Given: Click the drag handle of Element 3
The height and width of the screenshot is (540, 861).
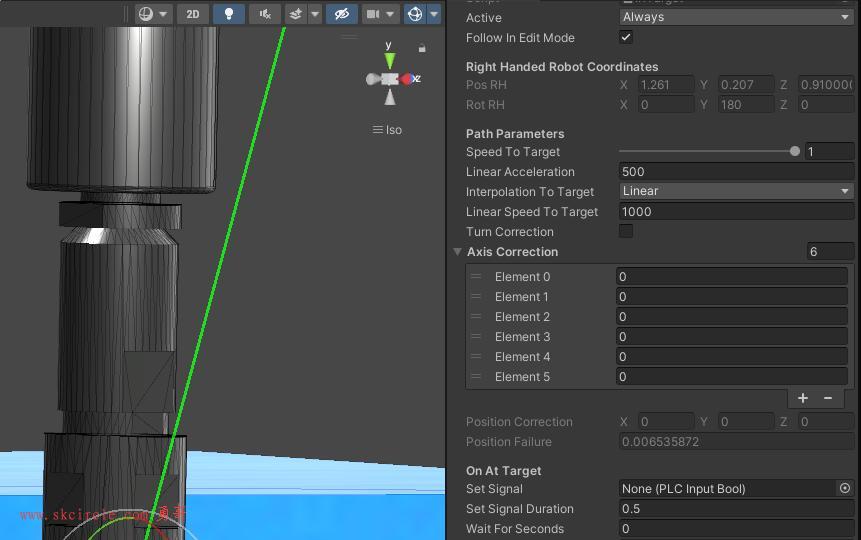Looking at the screenshot, I should (x=476, y=337).
